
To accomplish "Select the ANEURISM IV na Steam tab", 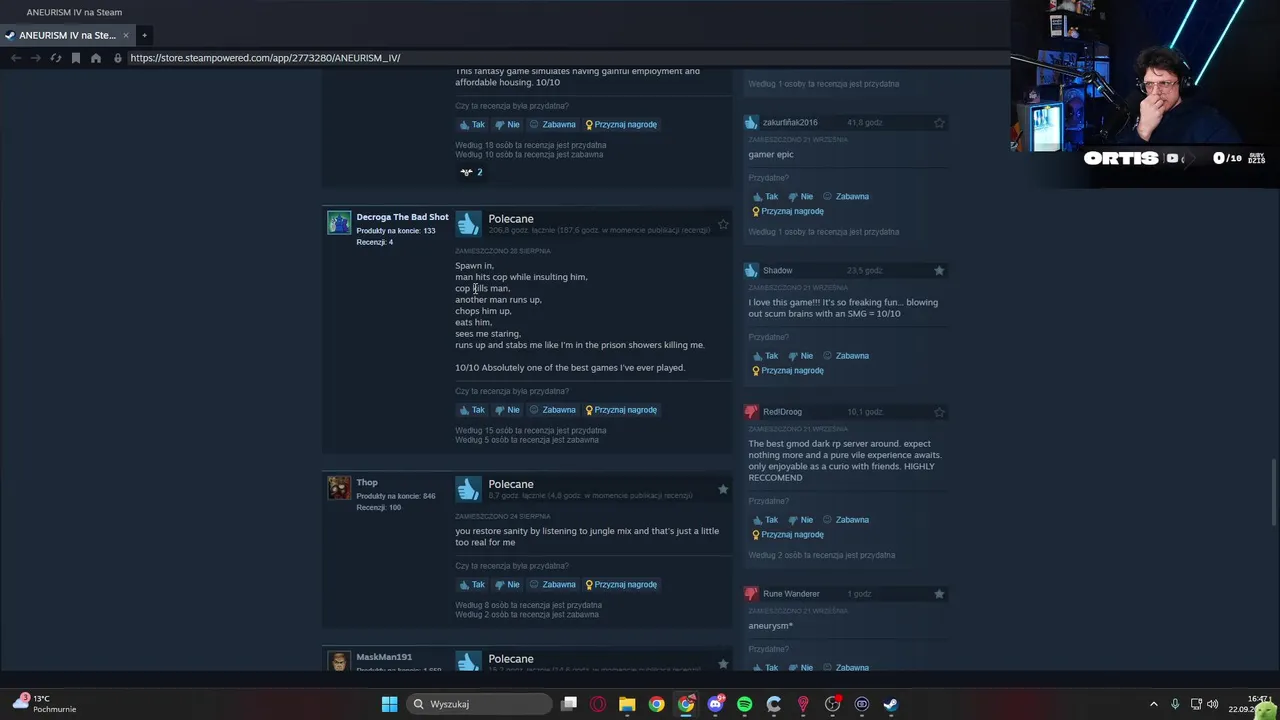I will [x=67, y=35].
